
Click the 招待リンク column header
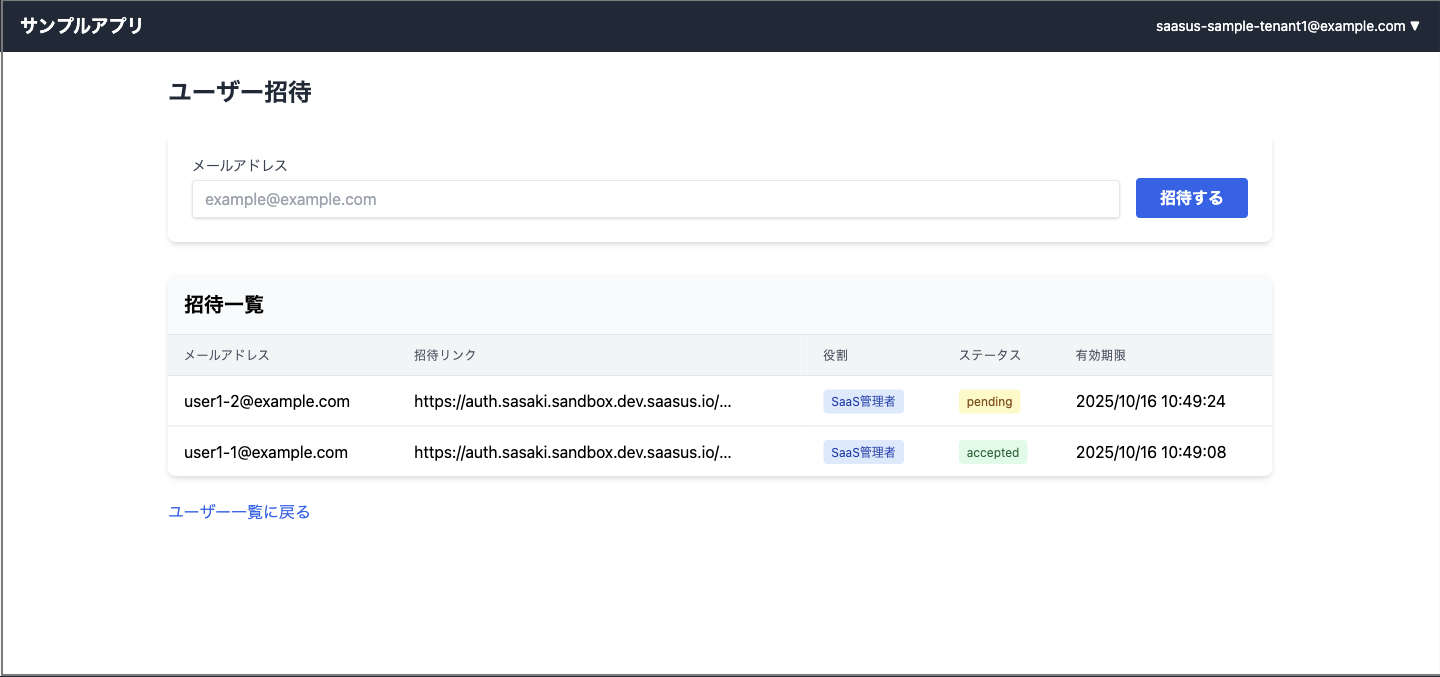coord(445,355)
